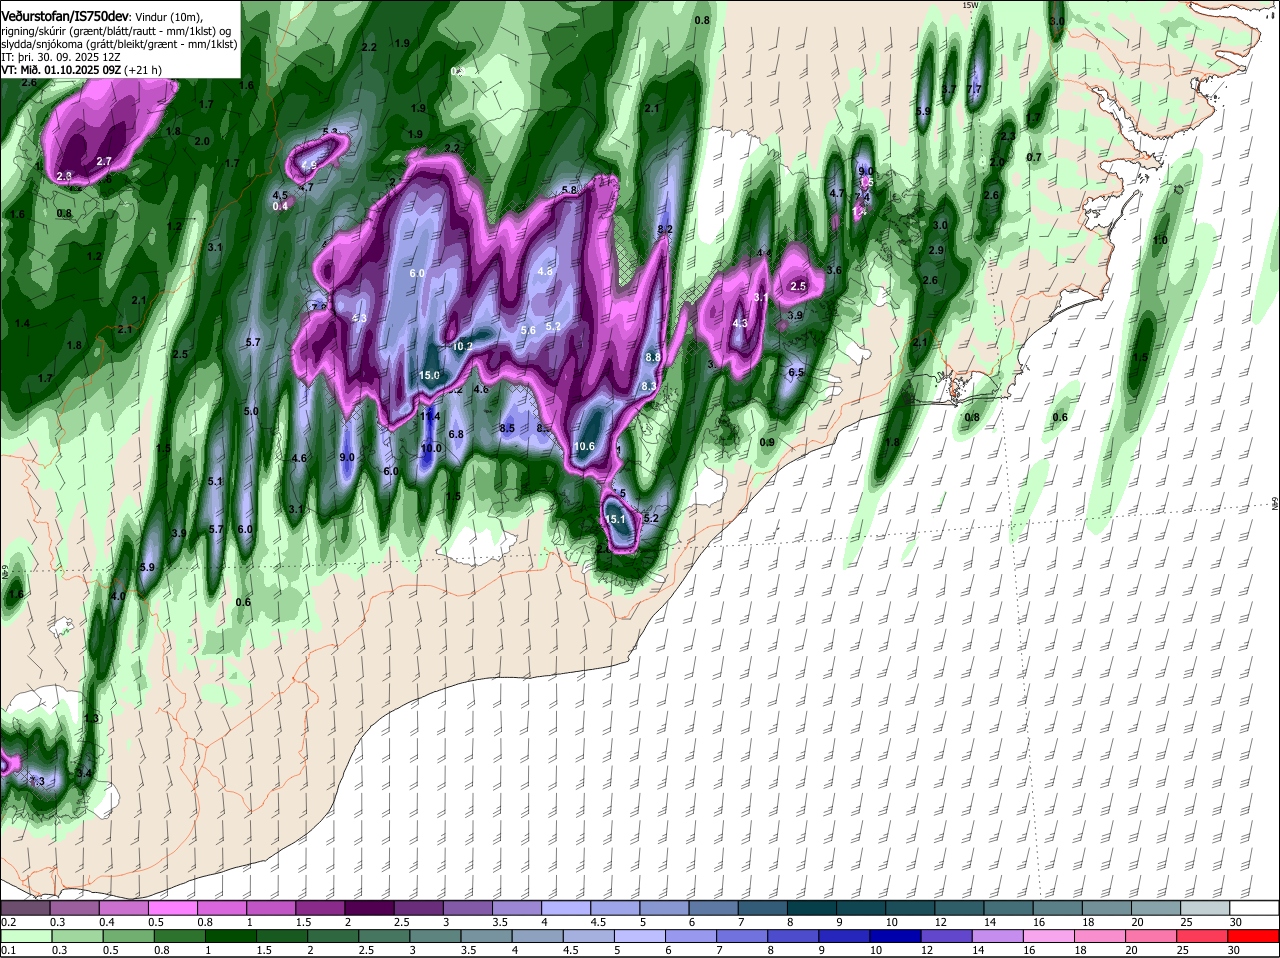1280x958 pixels.
Task: Select snow-scale teal swatch labeled 9
Action: [x=861, y=908]
